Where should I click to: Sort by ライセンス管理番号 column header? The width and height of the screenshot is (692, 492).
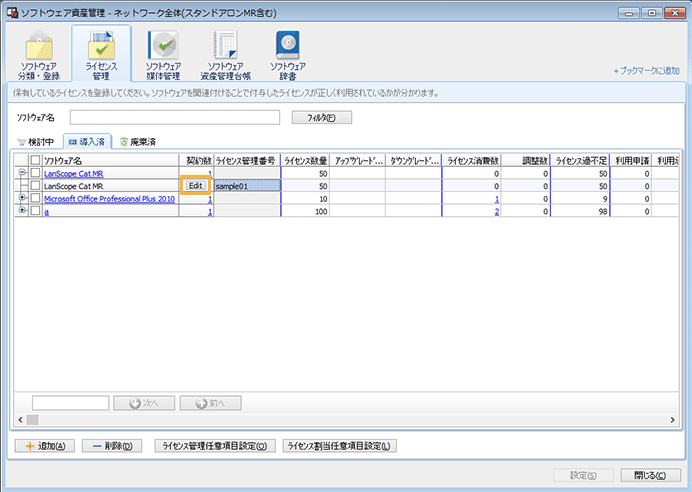click(x=247, y=161)
